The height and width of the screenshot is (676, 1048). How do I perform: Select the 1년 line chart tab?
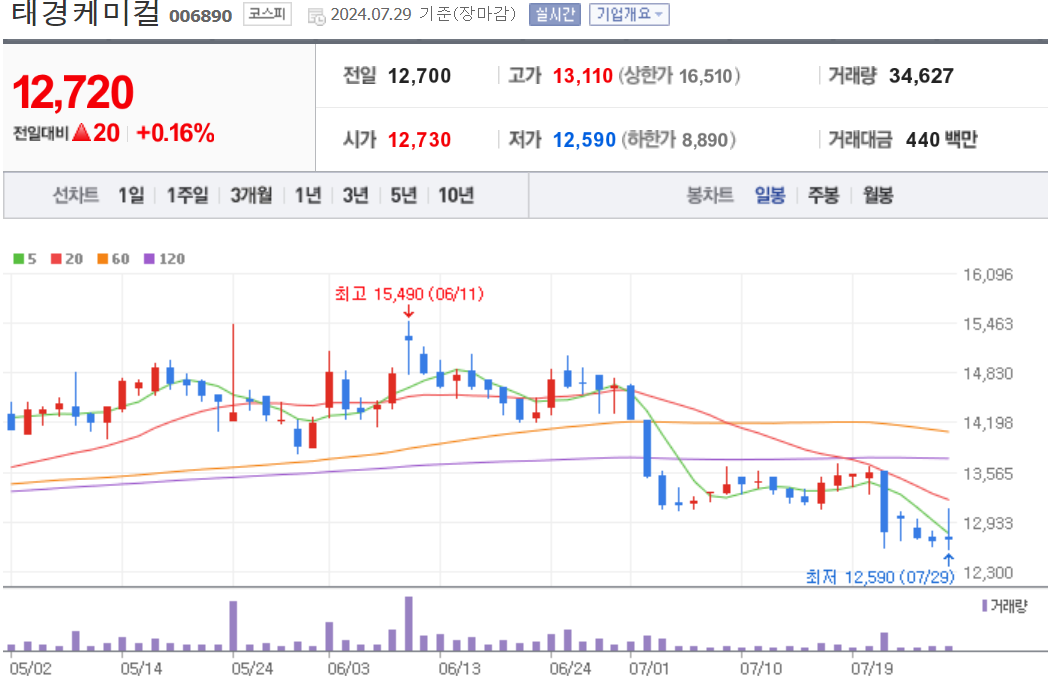click(x=308, y=195)
